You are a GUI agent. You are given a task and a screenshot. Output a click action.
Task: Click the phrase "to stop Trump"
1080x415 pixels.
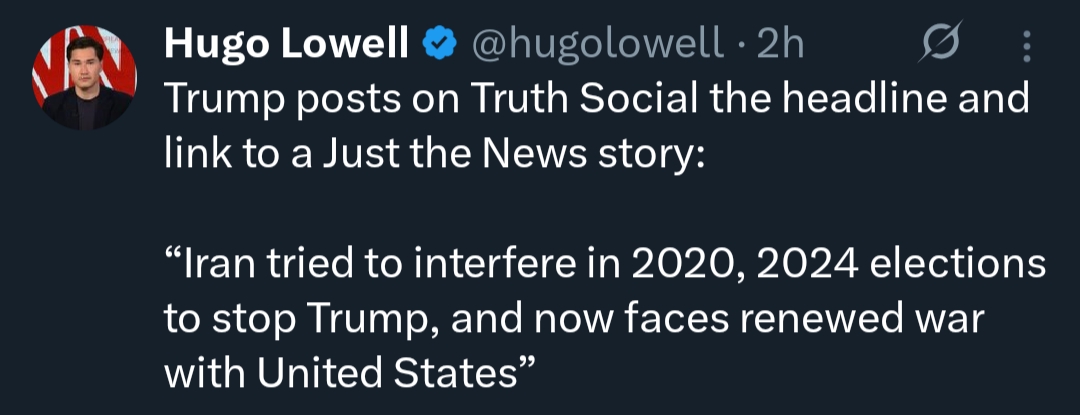click(x=286, y=320)
